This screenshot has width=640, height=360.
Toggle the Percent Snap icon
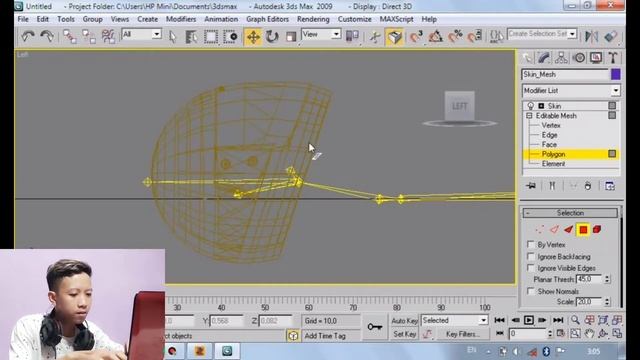coord(455,37)
